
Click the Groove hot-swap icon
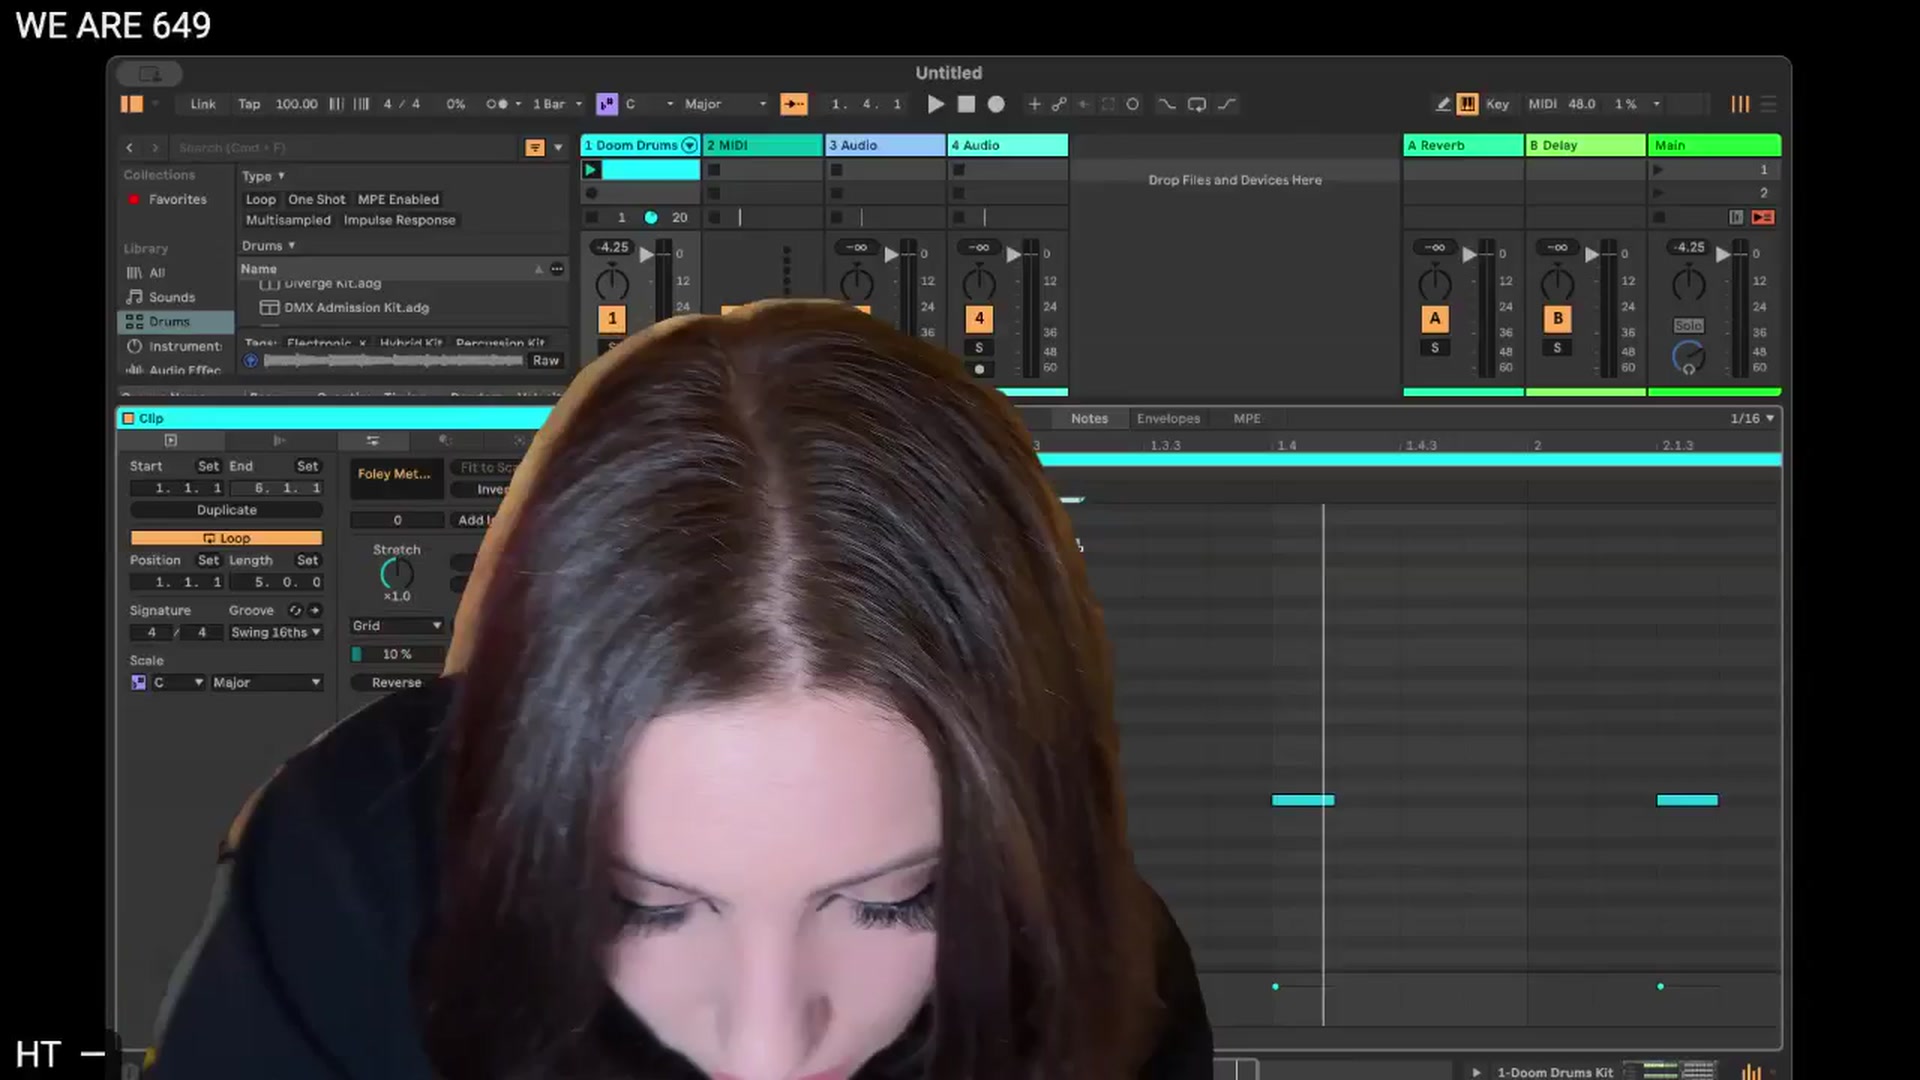tap(295, 610)
